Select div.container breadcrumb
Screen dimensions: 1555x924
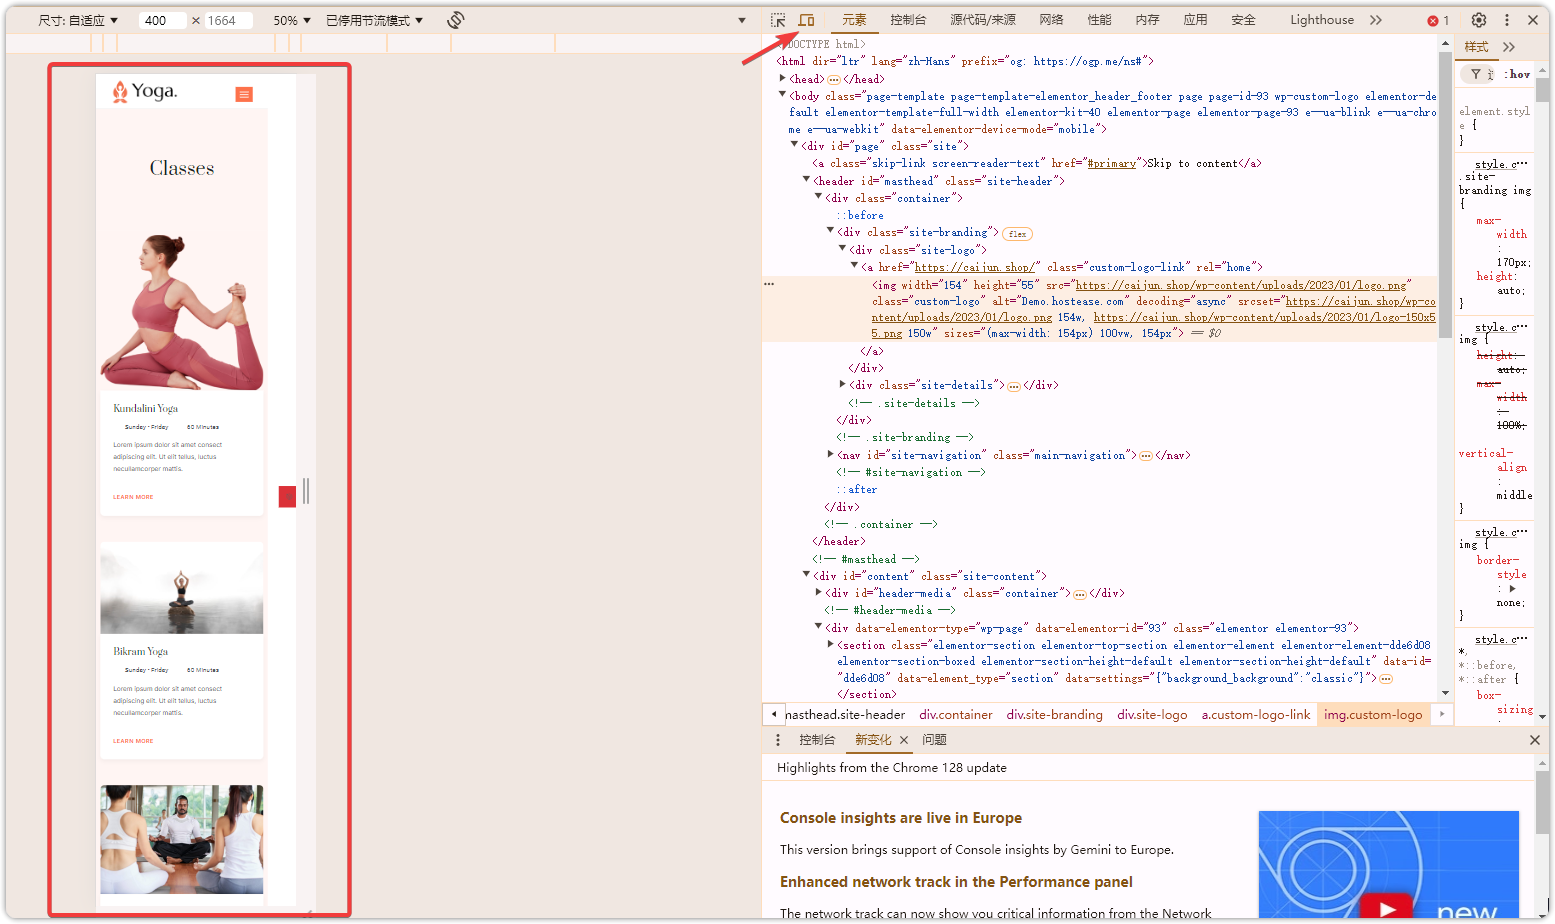click(956, 715)
